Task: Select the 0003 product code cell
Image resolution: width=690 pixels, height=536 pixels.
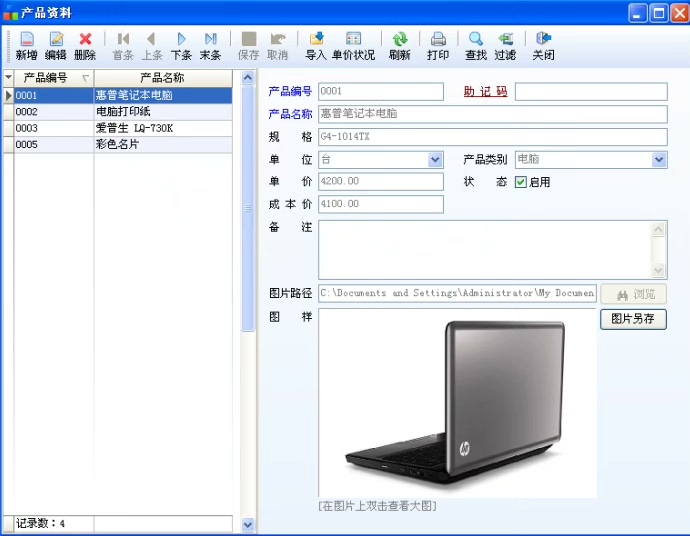Action: coord(54,128)
